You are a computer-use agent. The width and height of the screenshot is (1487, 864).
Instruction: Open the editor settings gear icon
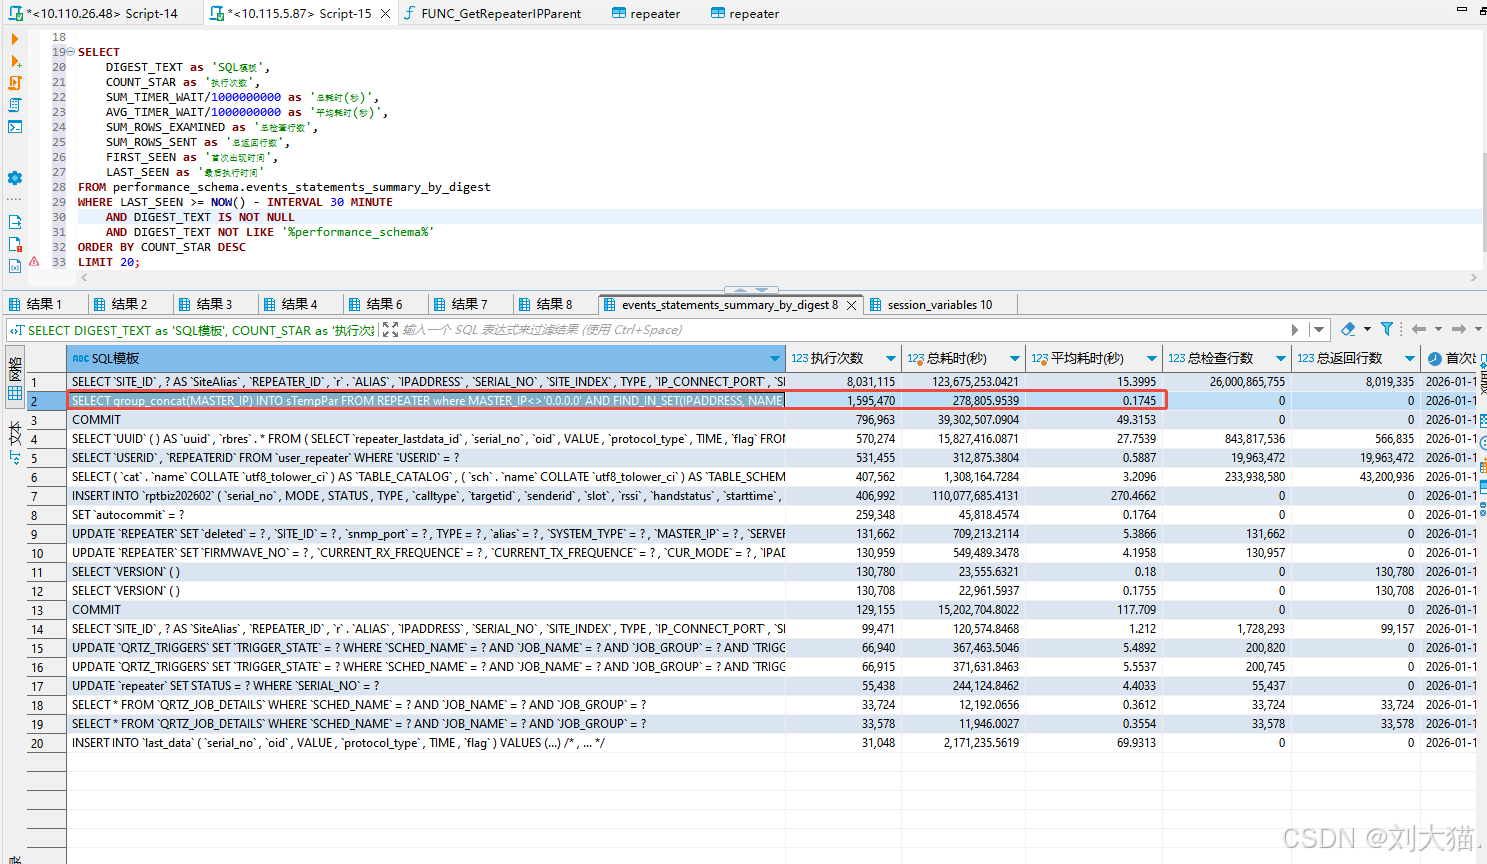click(15, 178)
